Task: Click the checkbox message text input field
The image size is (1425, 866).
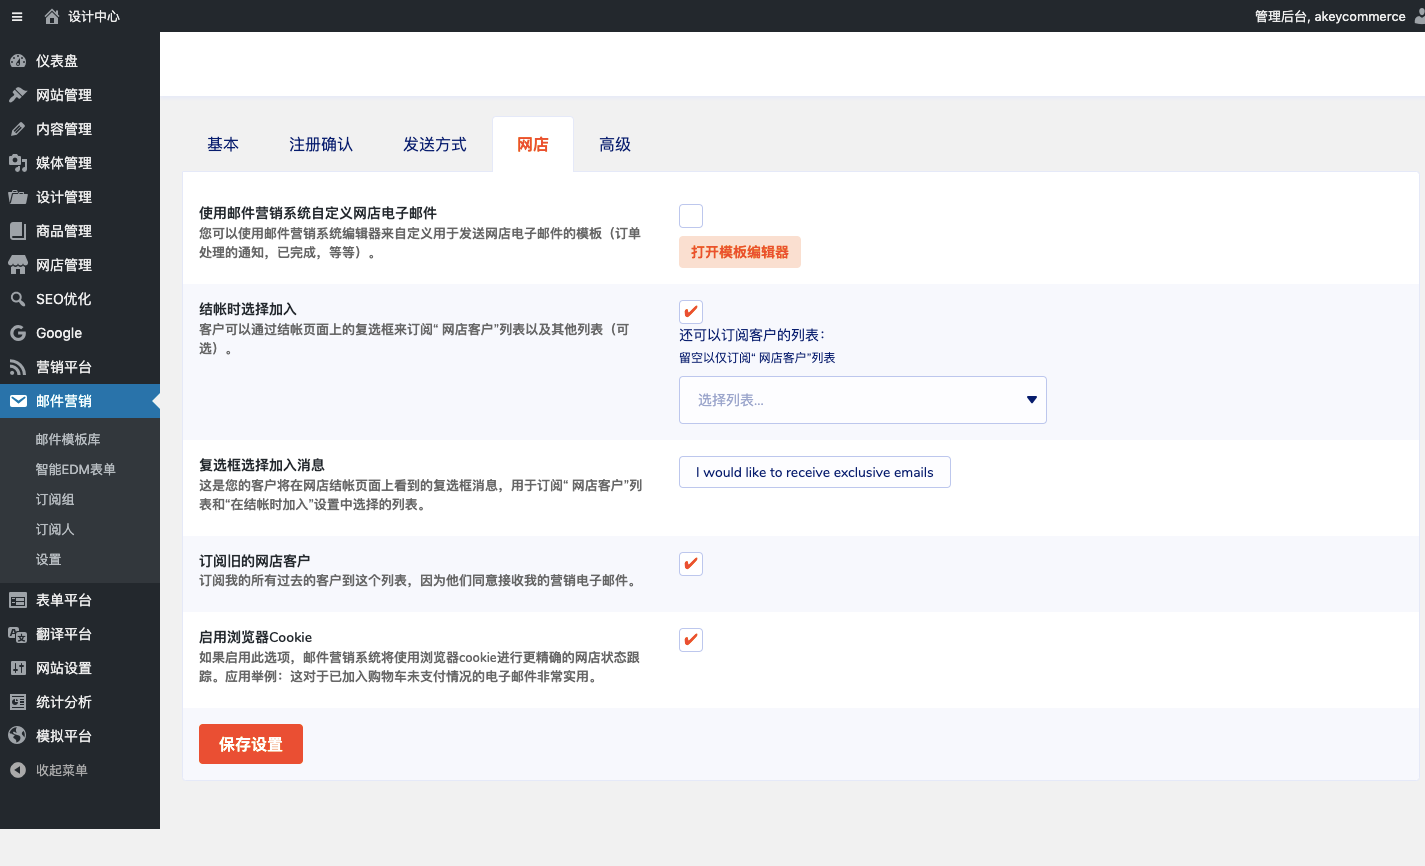Action: 815,472
